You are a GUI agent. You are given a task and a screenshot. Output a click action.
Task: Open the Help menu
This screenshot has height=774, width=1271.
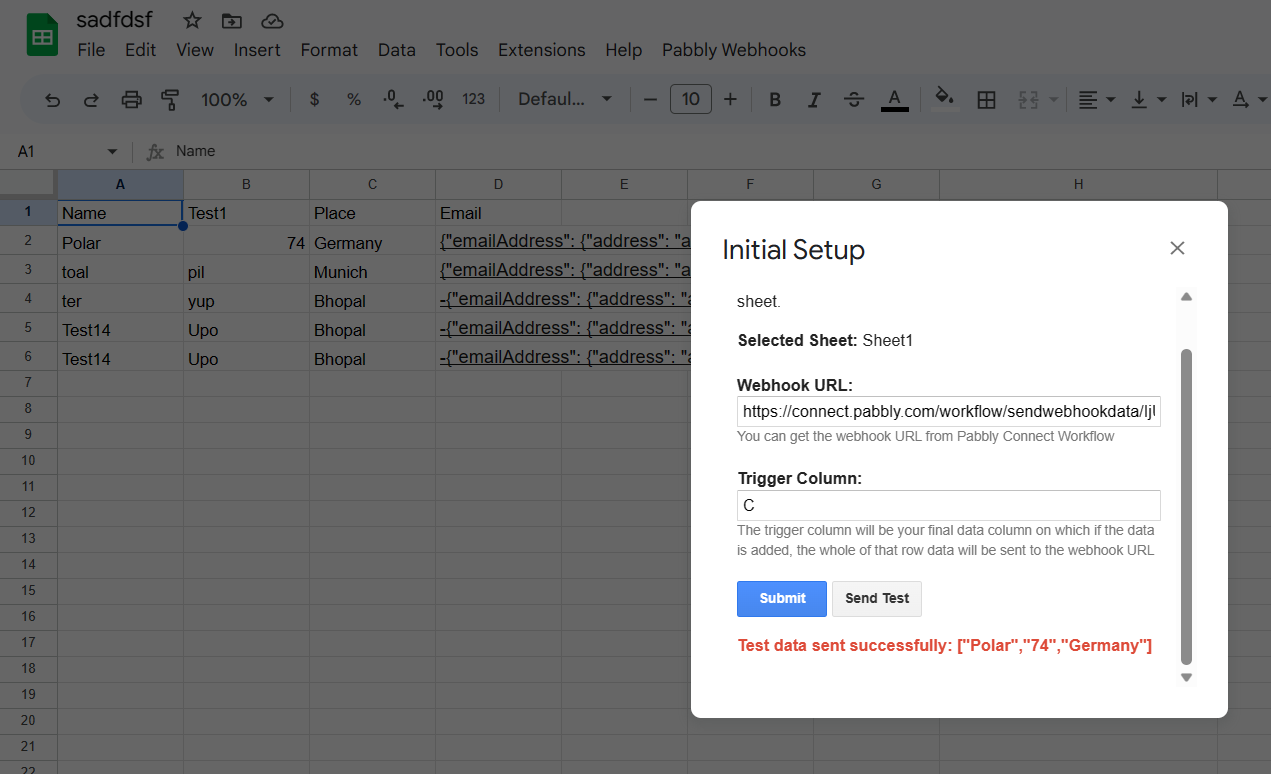coord(624,50)
